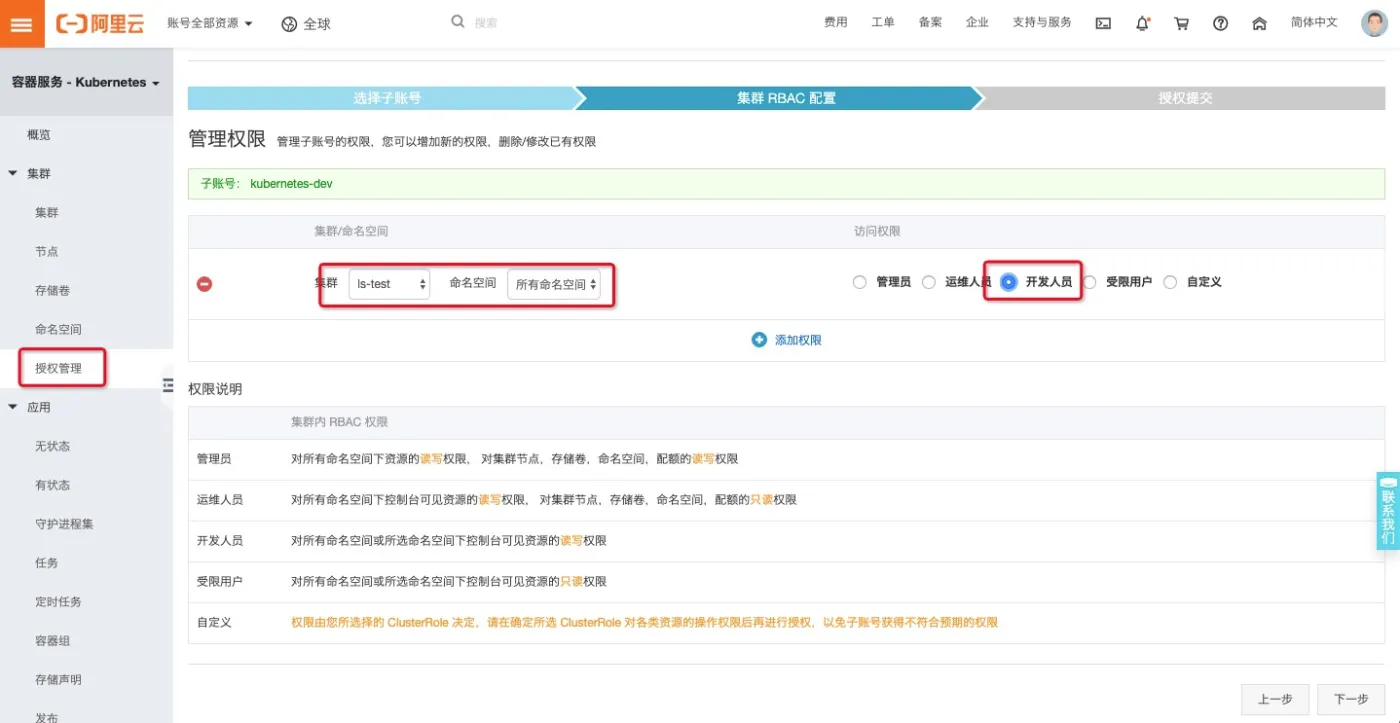Viewport: 1400px width, 723px height.
Task: Collapse the 应用 sidebar section
Action: [x=13, y=407]
